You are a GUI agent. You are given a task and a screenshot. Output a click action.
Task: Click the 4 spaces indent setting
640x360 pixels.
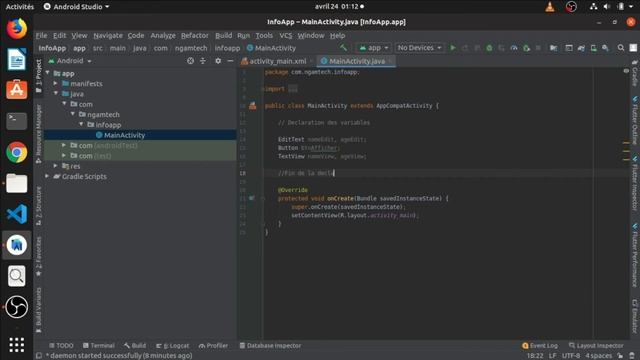pyautogui.click(x=599, y=356)
